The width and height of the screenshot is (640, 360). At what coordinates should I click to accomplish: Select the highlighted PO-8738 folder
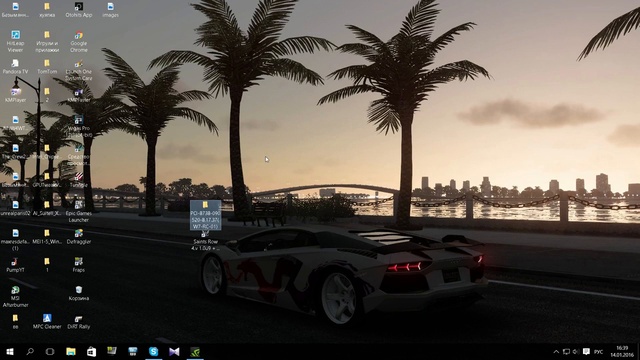tap(205, 215)
